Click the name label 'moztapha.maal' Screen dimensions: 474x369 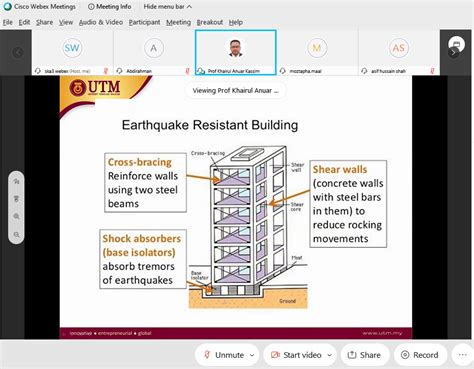pos(305,71)
